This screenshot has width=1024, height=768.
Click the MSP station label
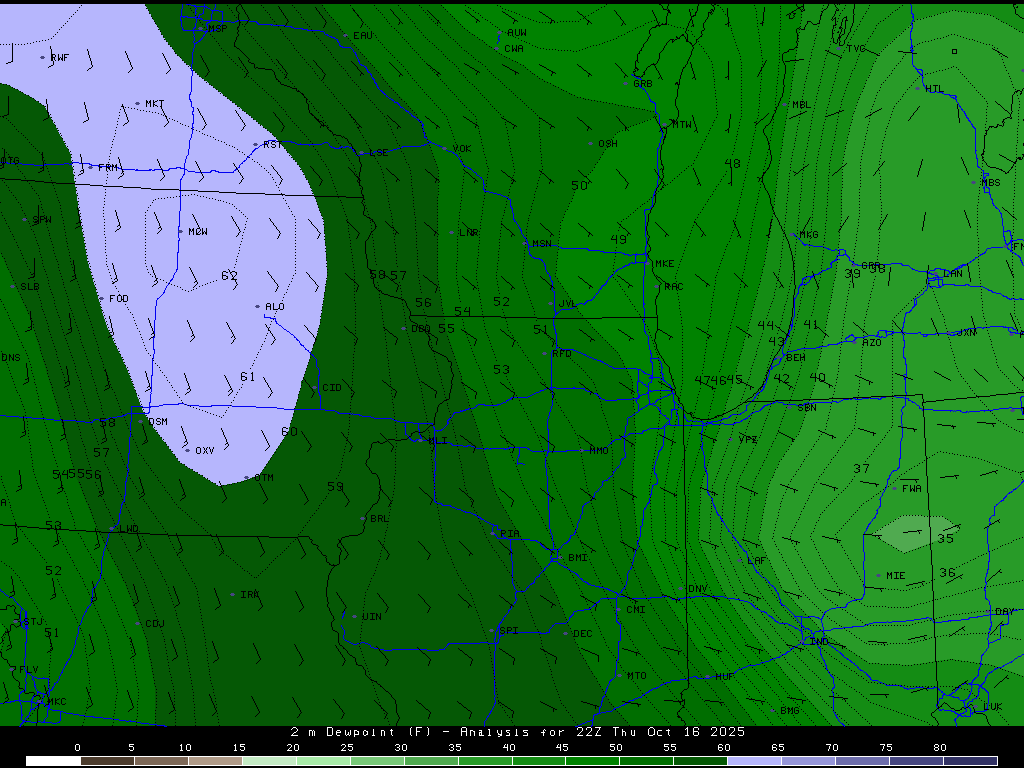[x=218, y=29]
